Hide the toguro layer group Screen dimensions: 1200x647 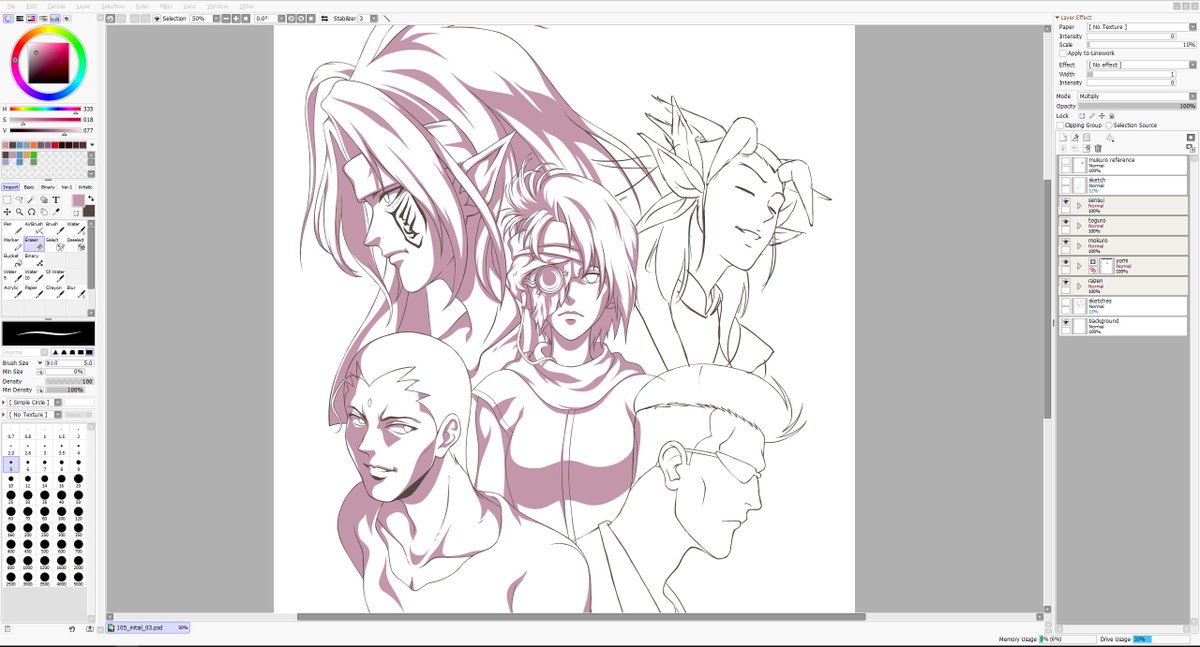coord(1065,221)
